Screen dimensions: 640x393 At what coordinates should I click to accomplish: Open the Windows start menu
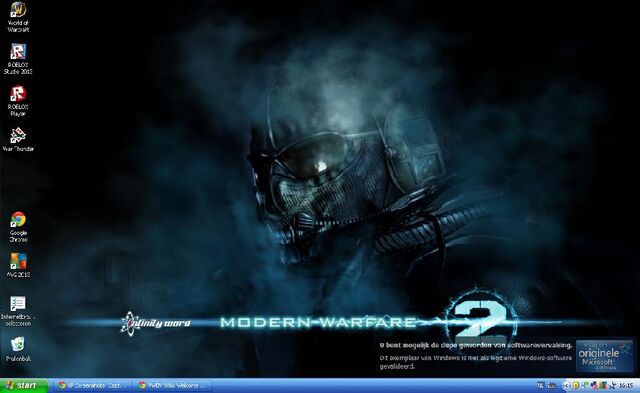[24, 385]
